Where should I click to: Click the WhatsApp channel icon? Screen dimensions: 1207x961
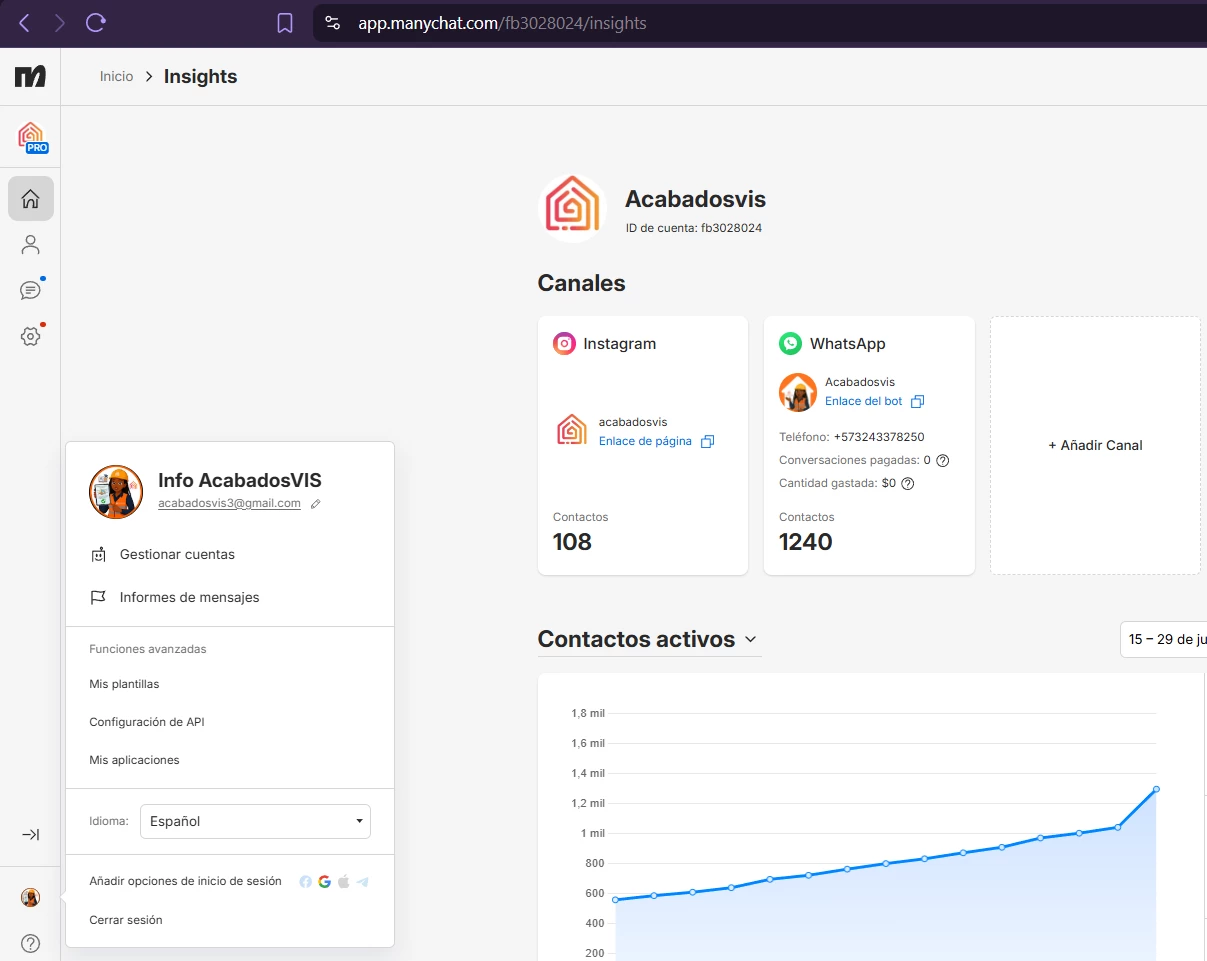pos(791,344)
